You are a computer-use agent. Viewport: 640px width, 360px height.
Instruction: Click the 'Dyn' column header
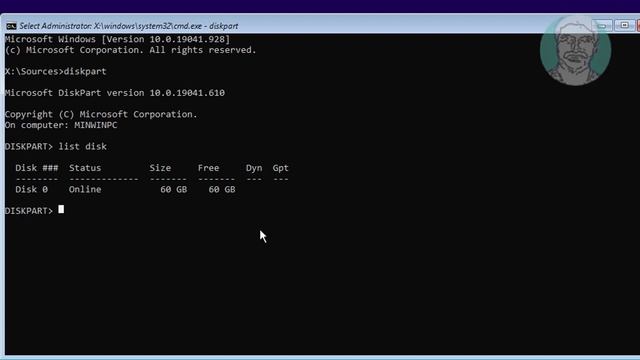coord(254,168)
